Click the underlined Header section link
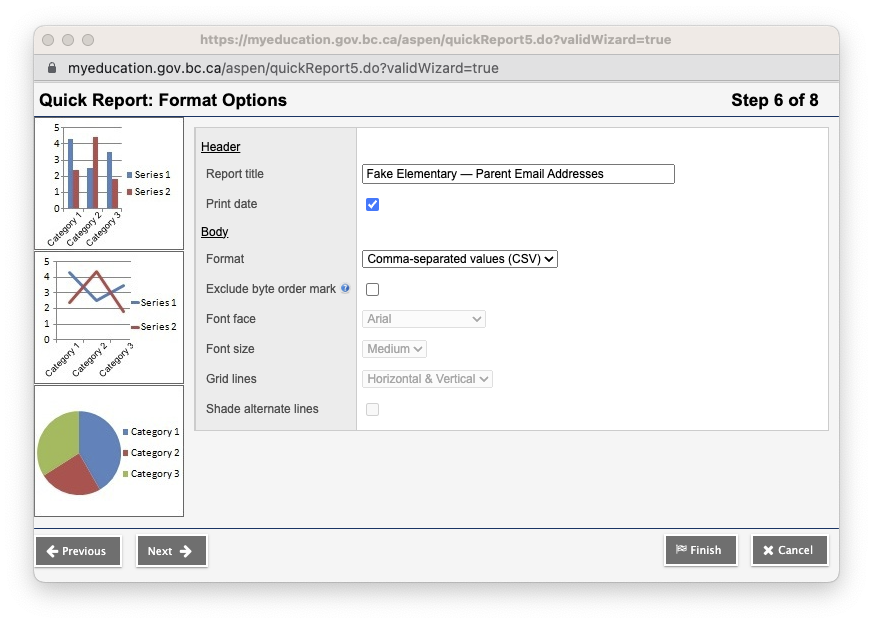This screenshot has width=873, height=624. click(x=220, y=146)
